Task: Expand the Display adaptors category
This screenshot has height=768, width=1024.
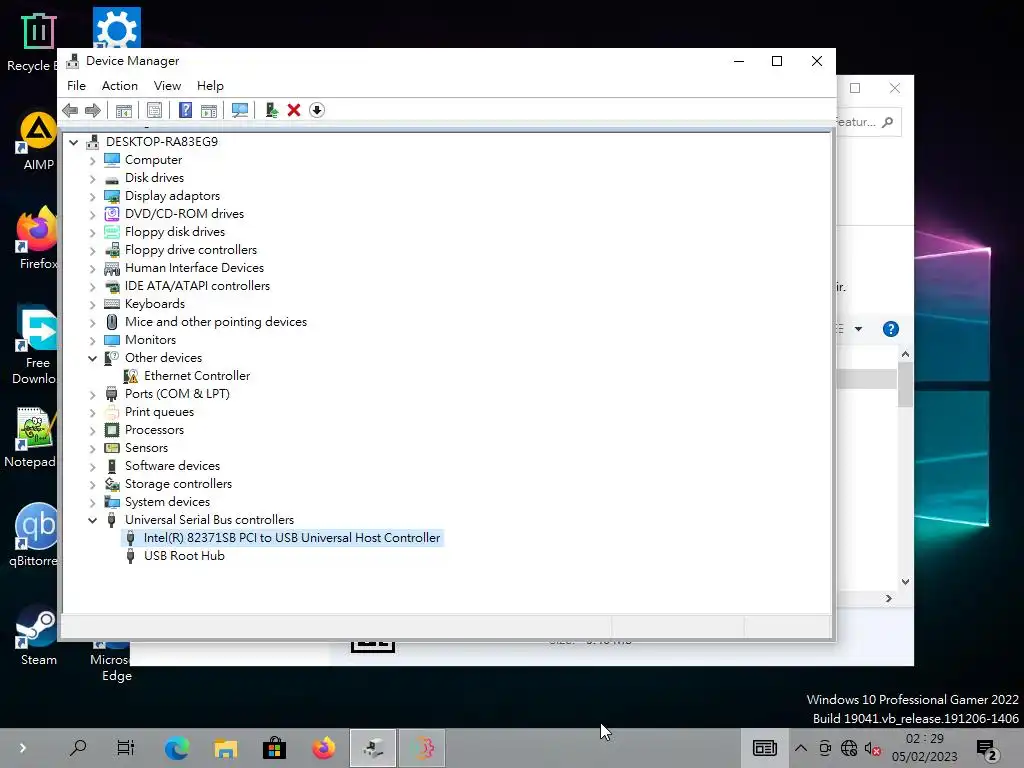Action: 92,196
